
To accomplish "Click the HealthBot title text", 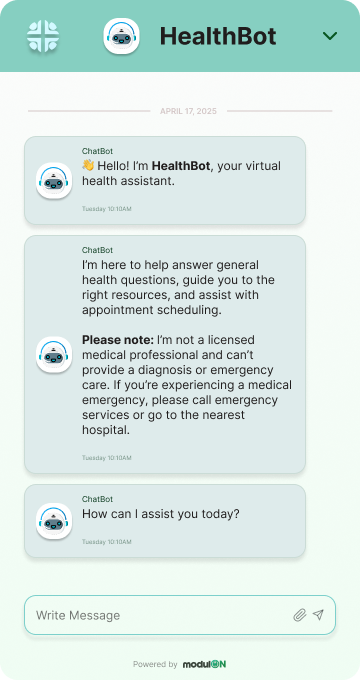I will (x=218, y=36).
